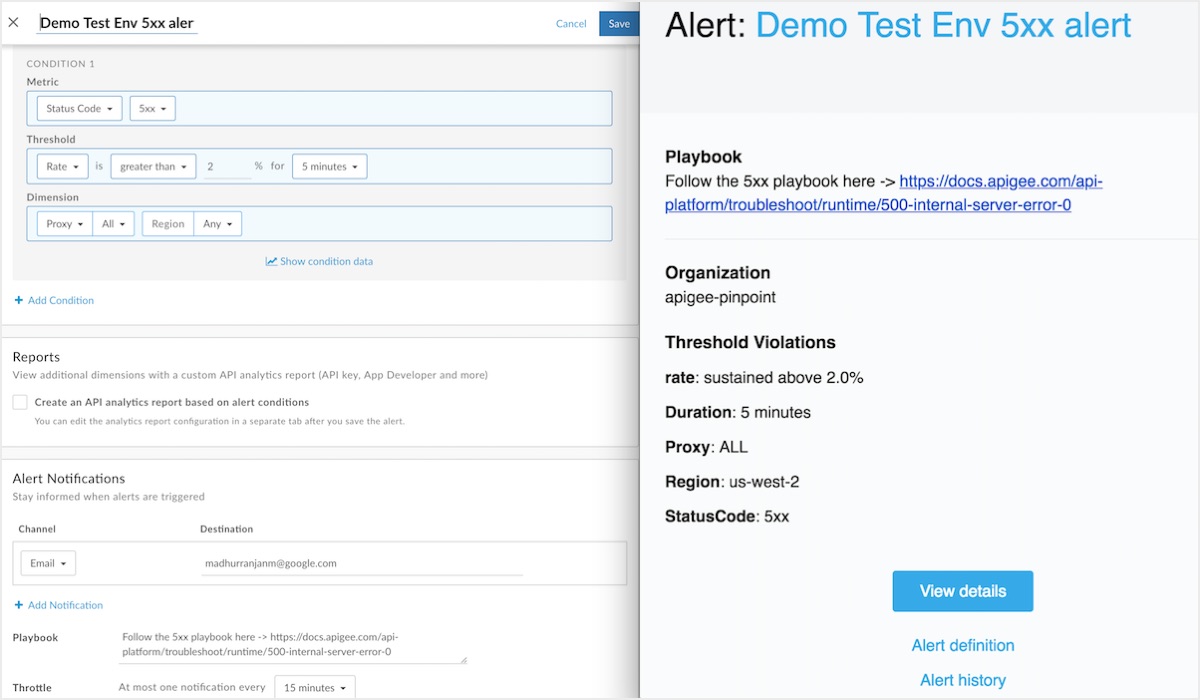Click the threshold percentage value field
This screenshot has width=1200, height=700.
(x=226, y=167)
